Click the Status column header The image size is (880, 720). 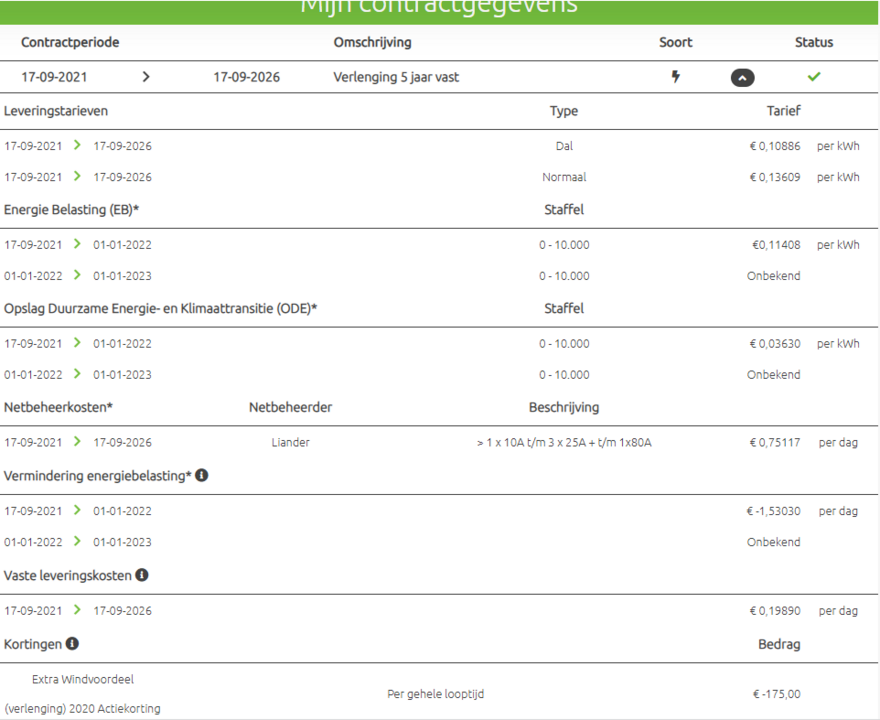[x=813, y=43]
